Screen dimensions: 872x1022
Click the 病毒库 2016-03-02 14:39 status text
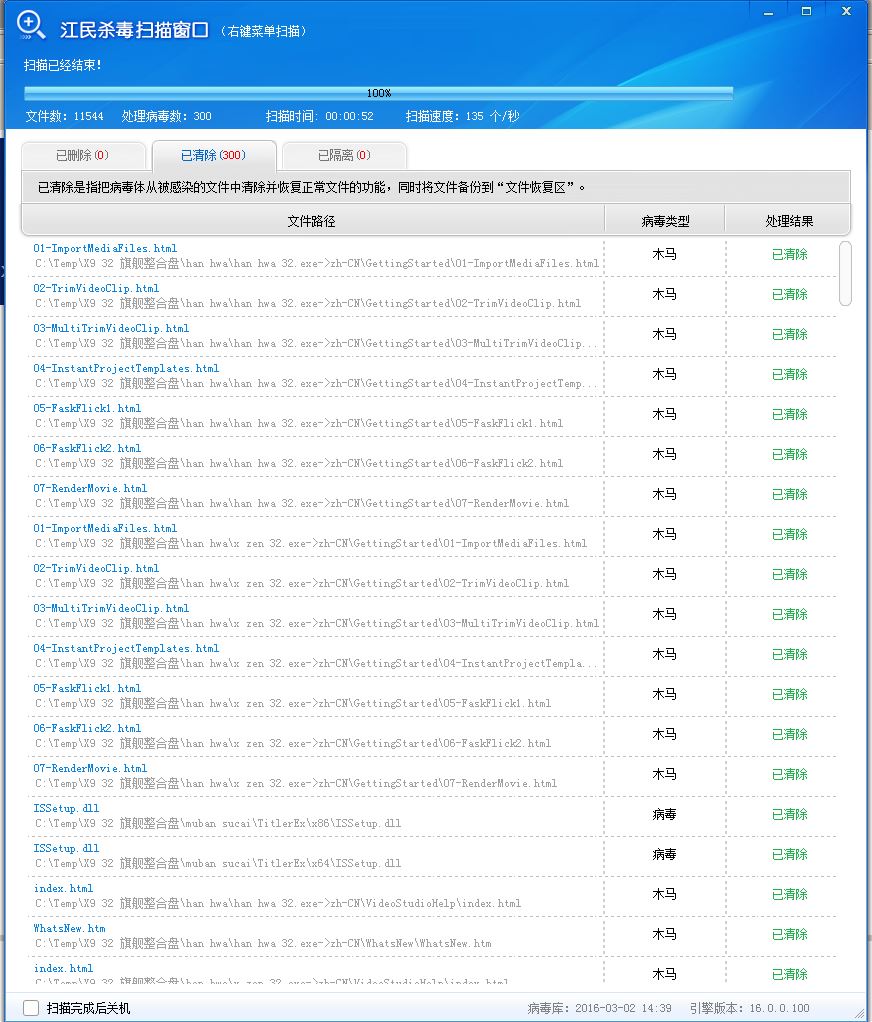[600, 1008]
